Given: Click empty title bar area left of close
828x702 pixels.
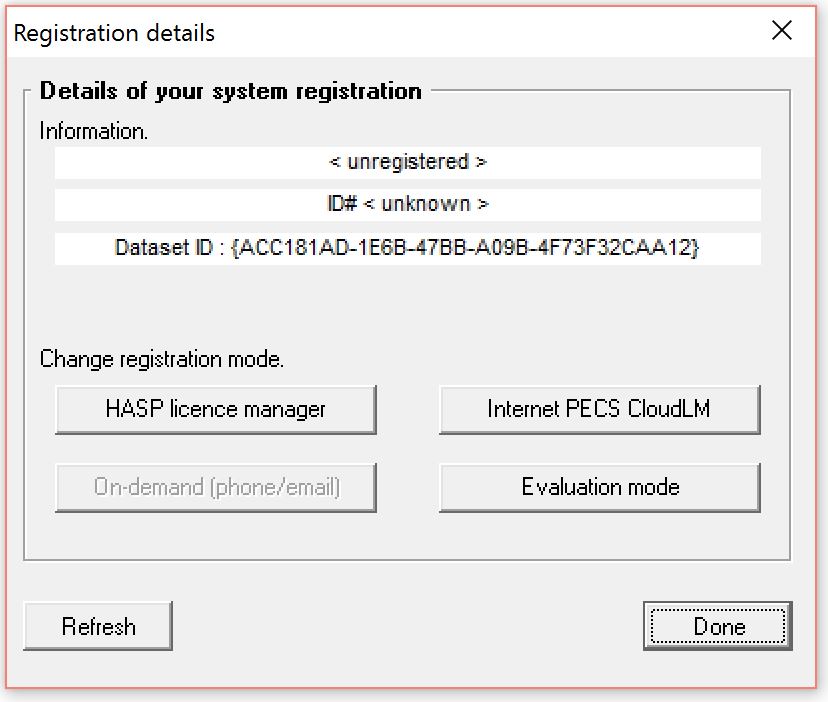Looking at the screenshot, I should pos(500,32).
